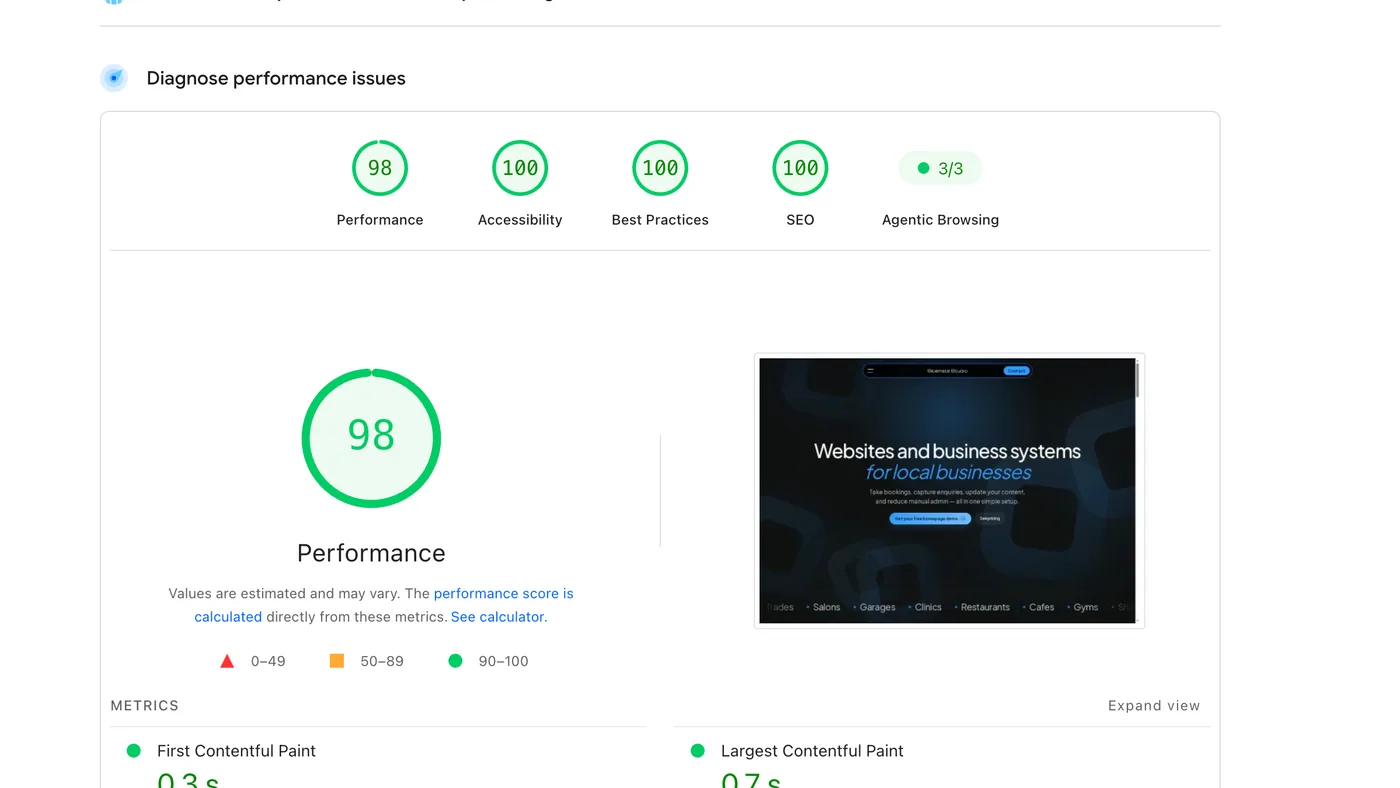Click the SEO score gauge

800,168
